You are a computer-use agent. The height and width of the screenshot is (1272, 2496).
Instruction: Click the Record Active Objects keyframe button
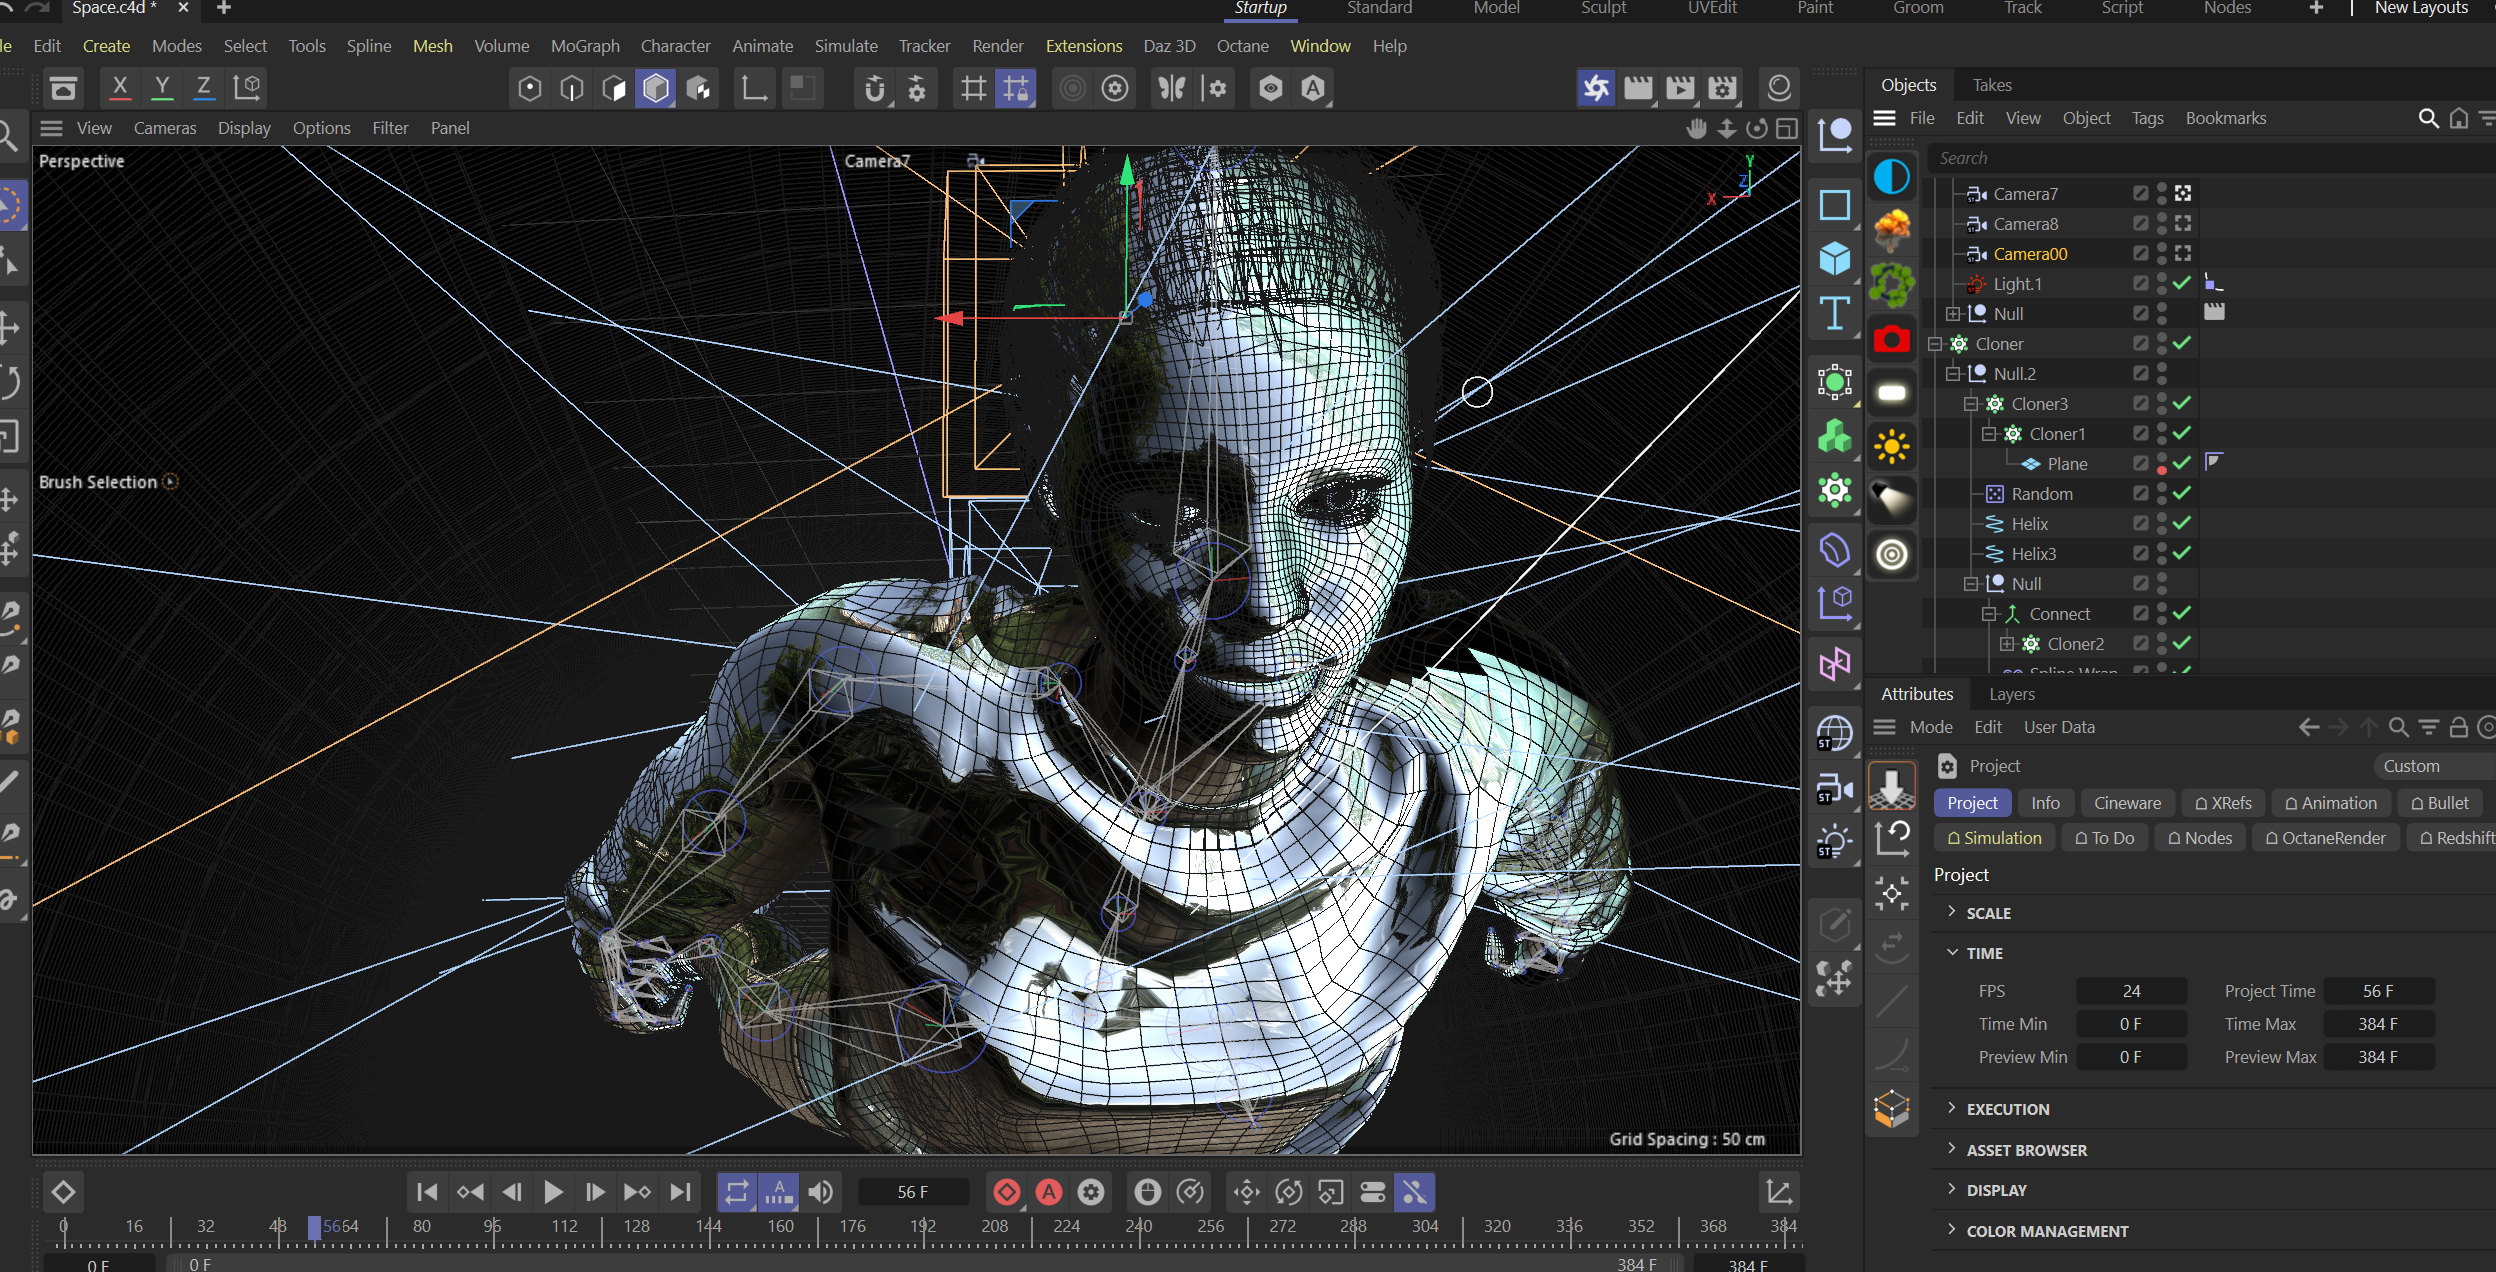(1006, 1192)
